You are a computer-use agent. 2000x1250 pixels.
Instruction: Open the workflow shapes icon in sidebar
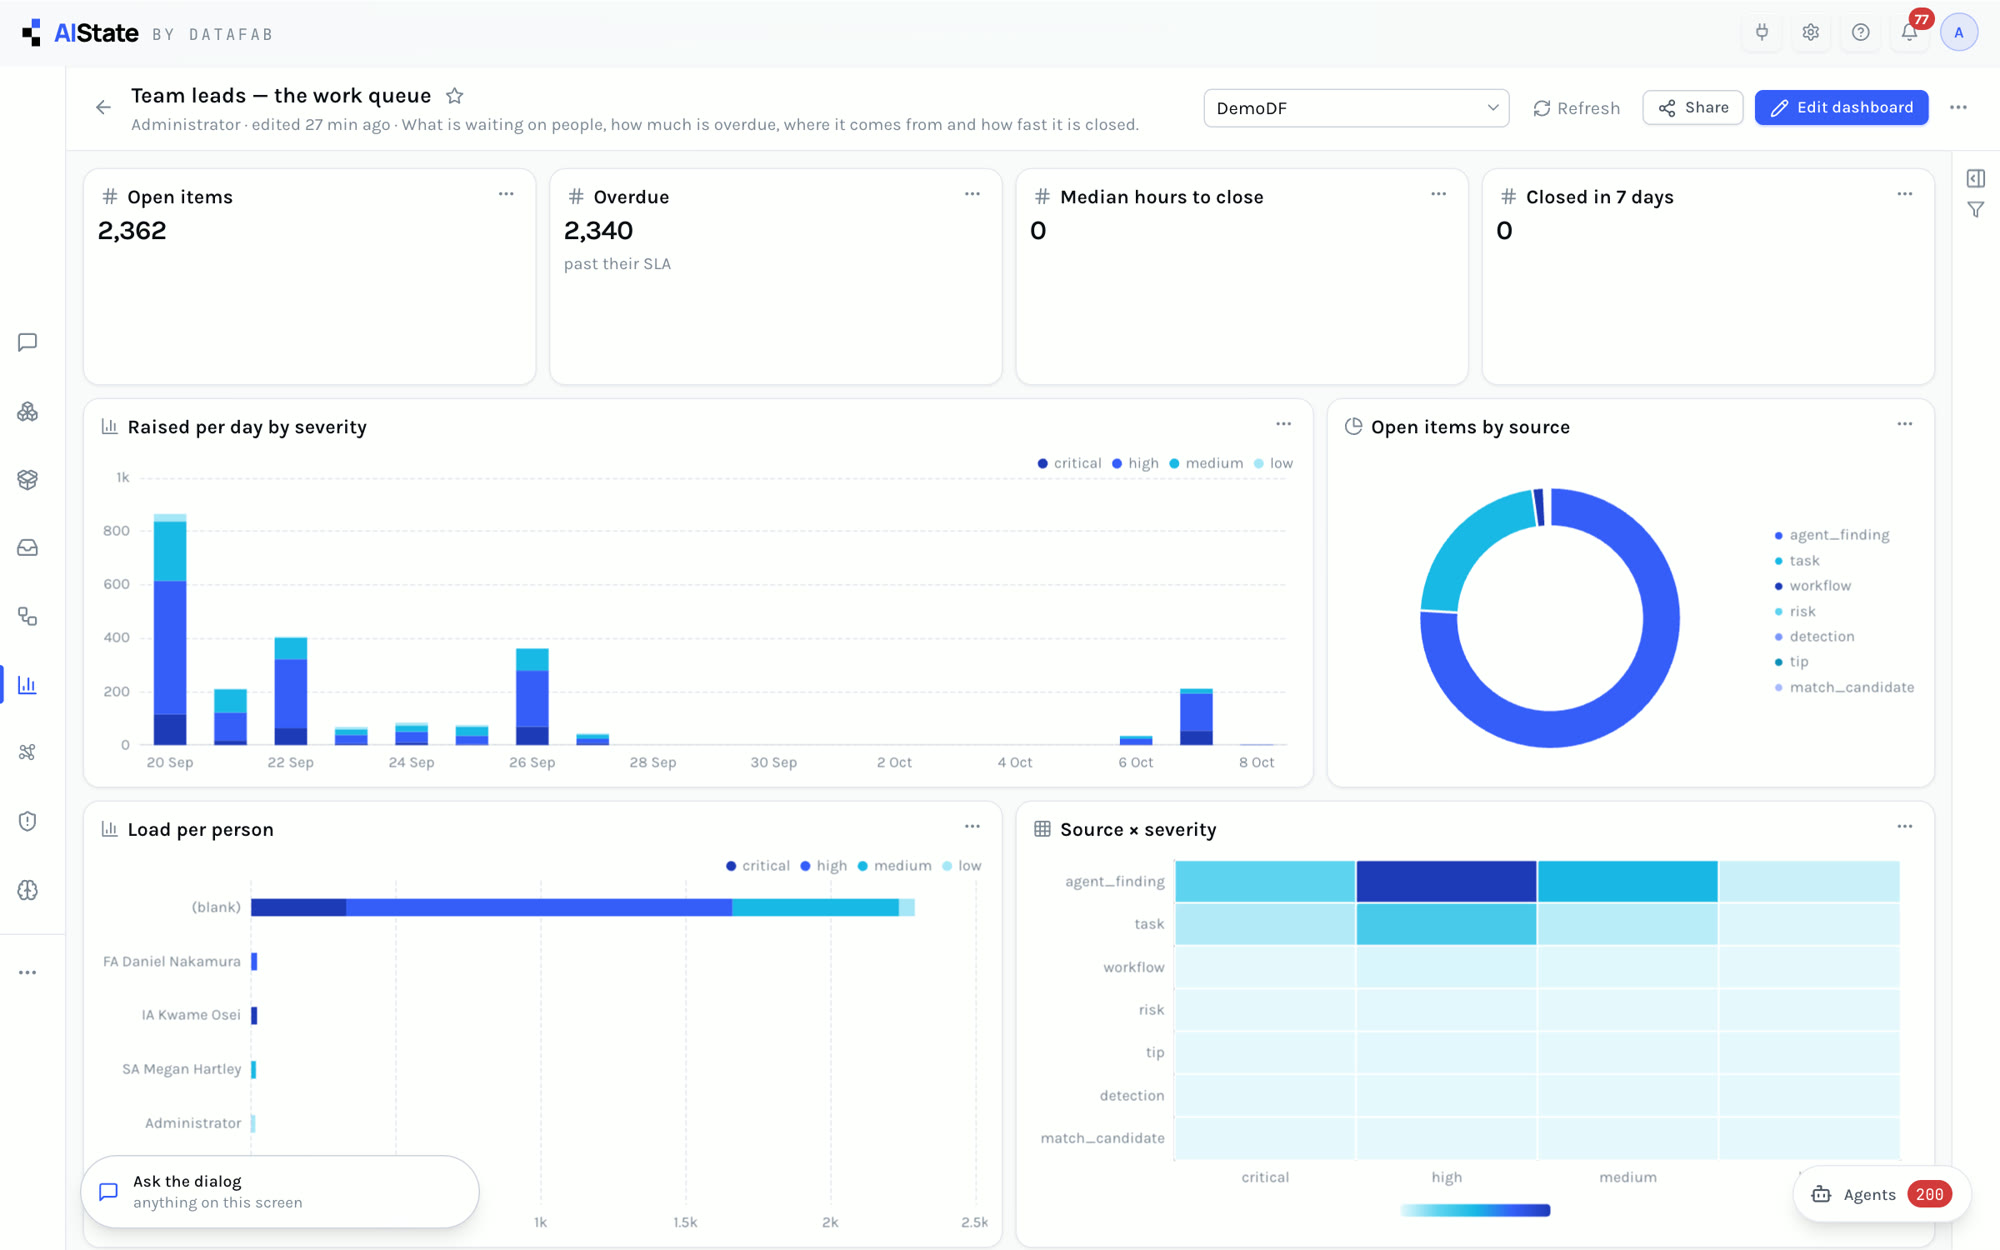[x=28, y=617]
